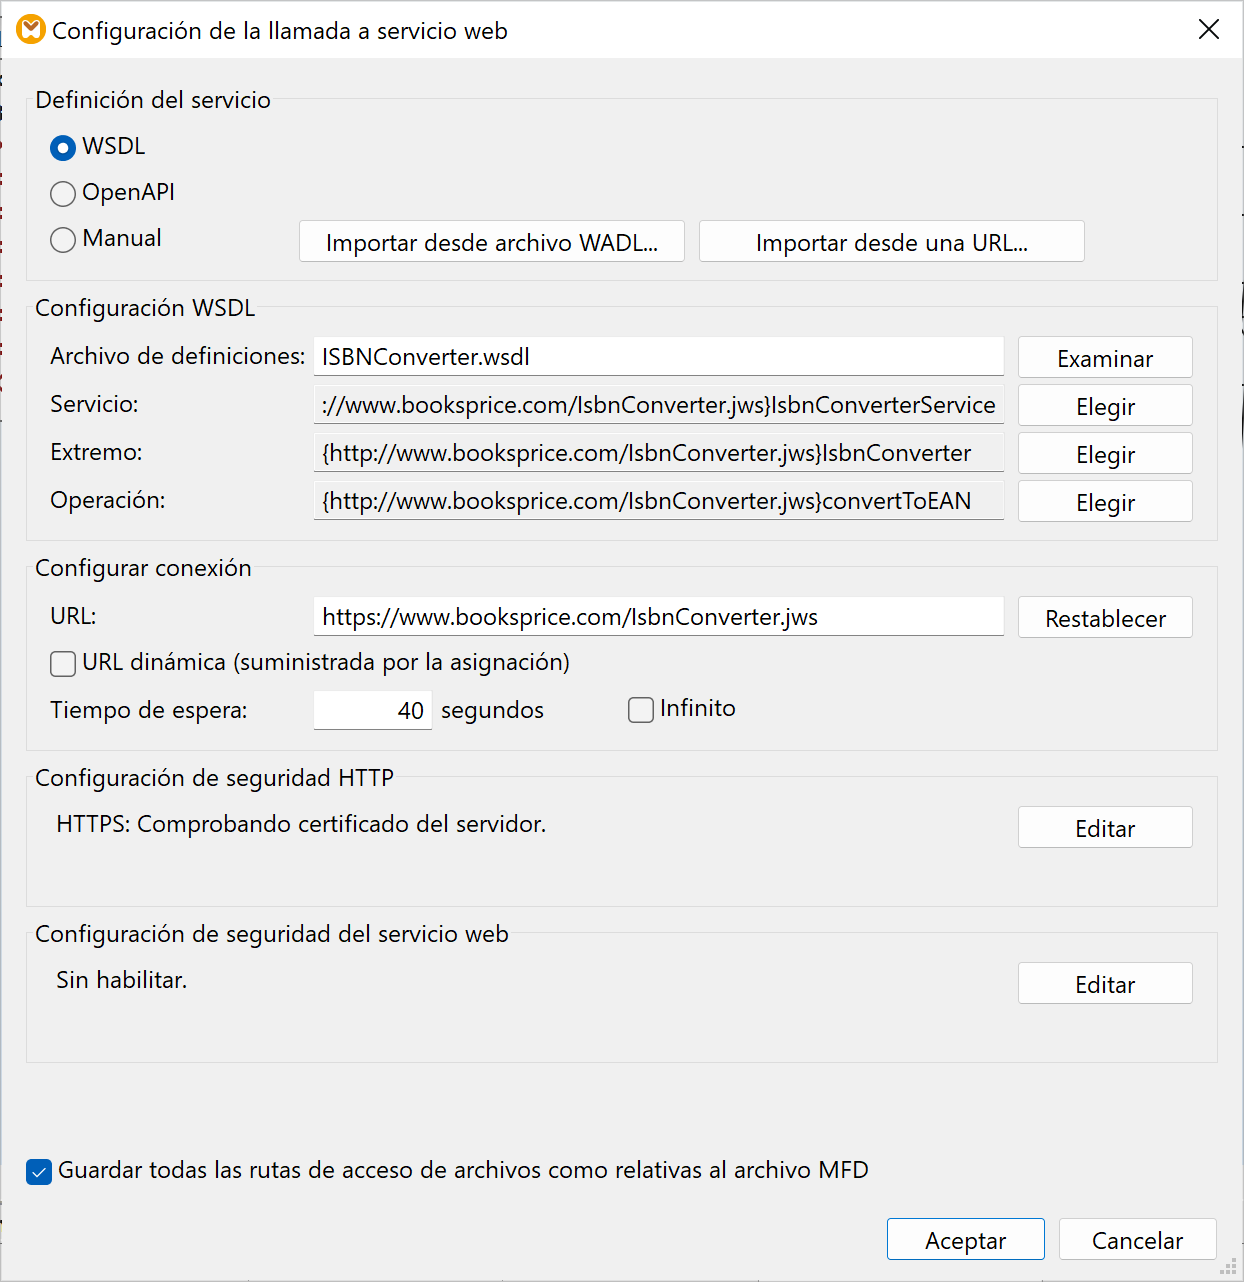Click into the Tiempo de espera seconds field
This screenshot has width=1244, height=1282.
tap(372, 711)
